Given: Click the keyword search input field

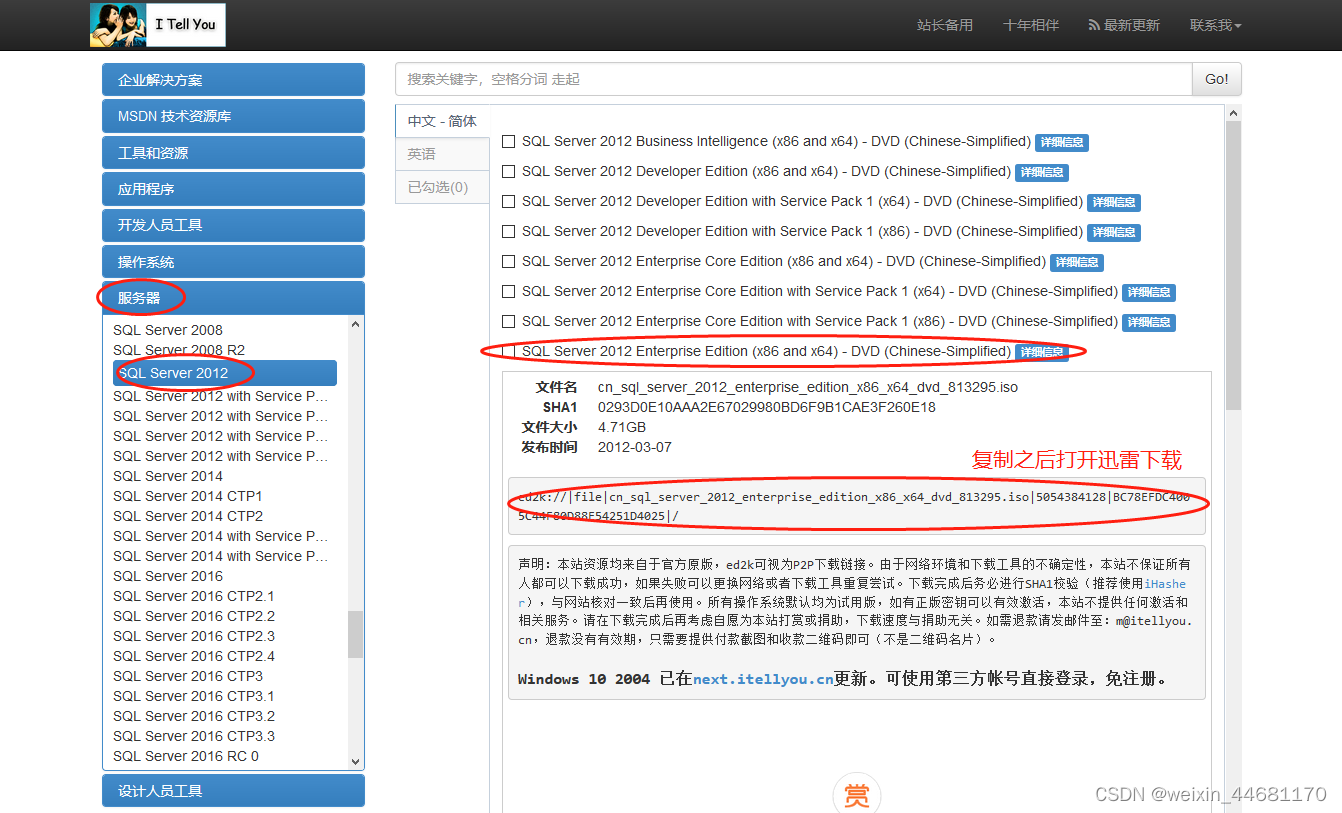Looking at the screenshot, I should [794, 79].
